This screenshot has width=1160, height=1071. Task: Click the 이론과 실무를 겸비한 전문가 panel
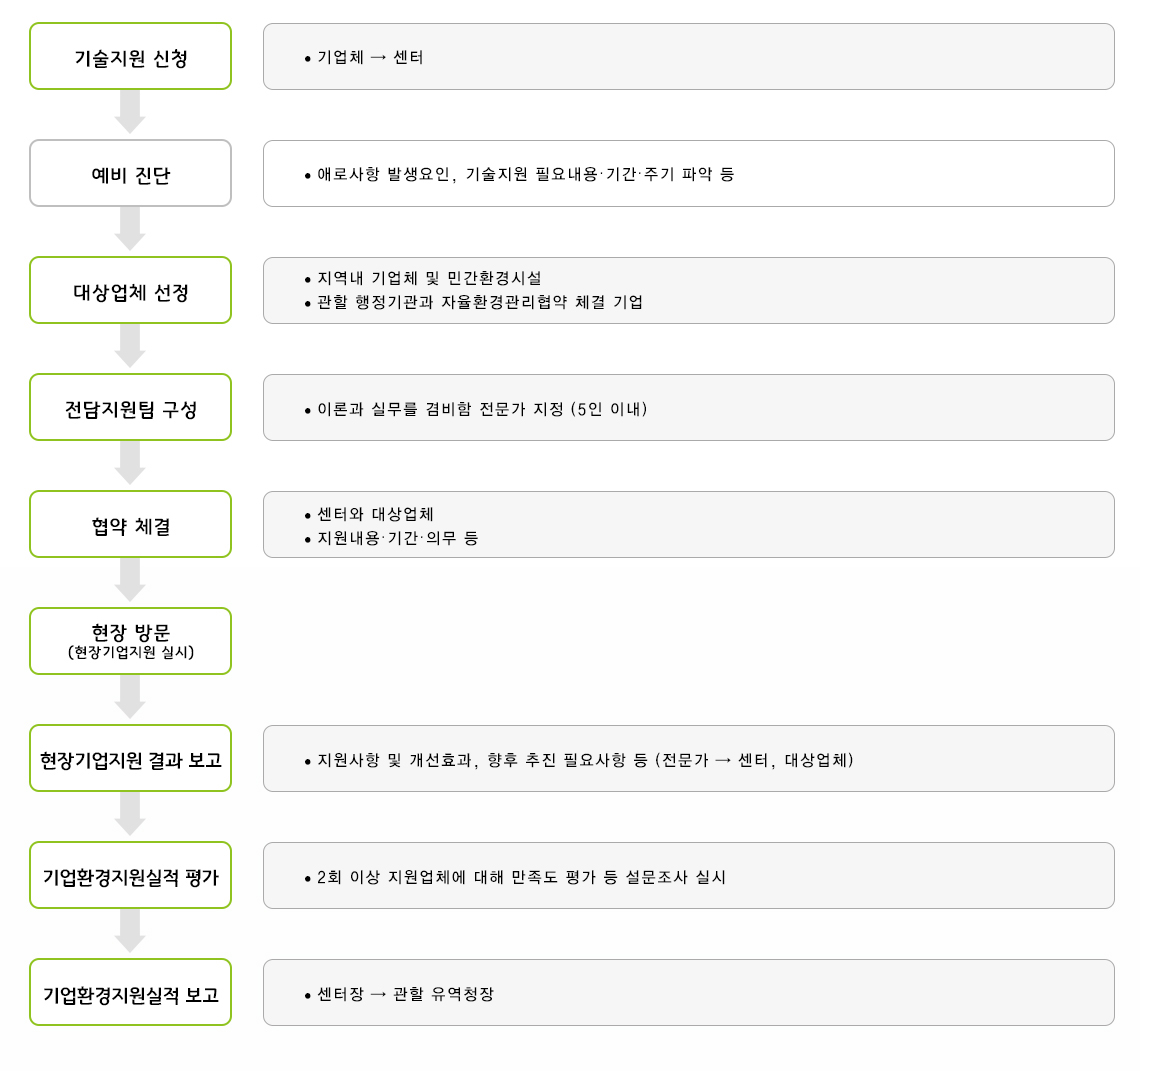689,408
